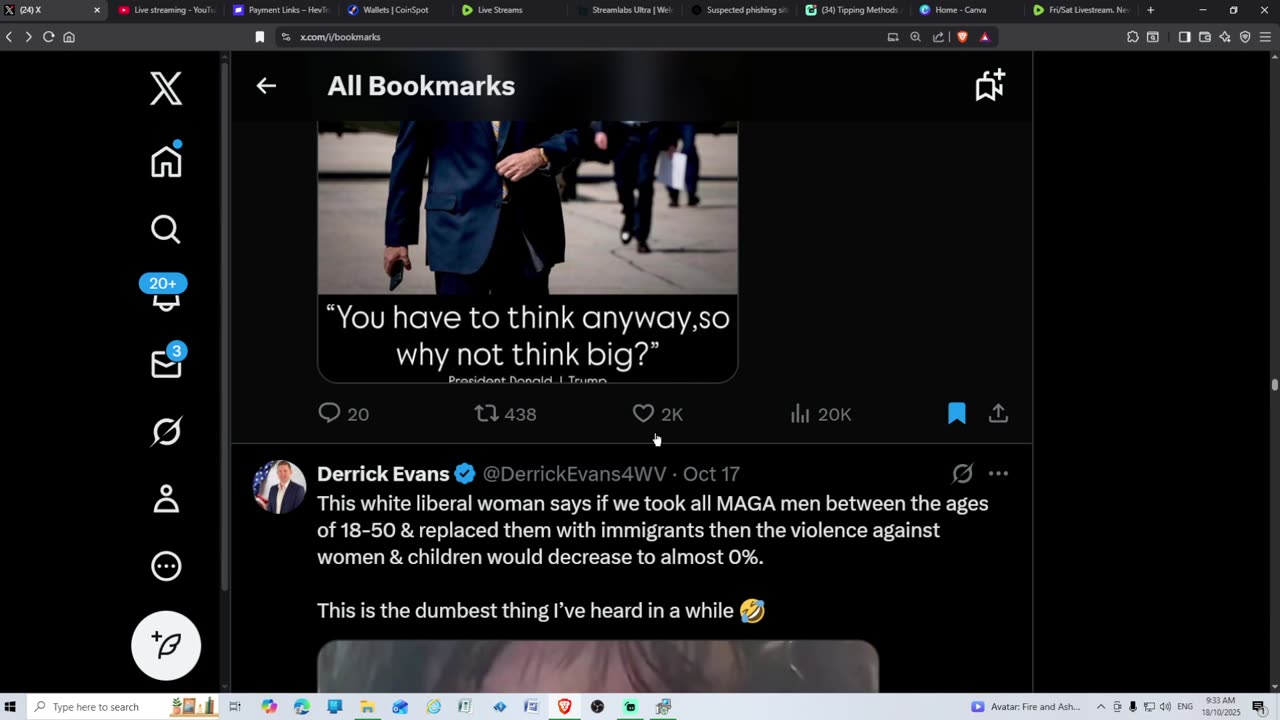Navigate back in browser

[9, 37]
